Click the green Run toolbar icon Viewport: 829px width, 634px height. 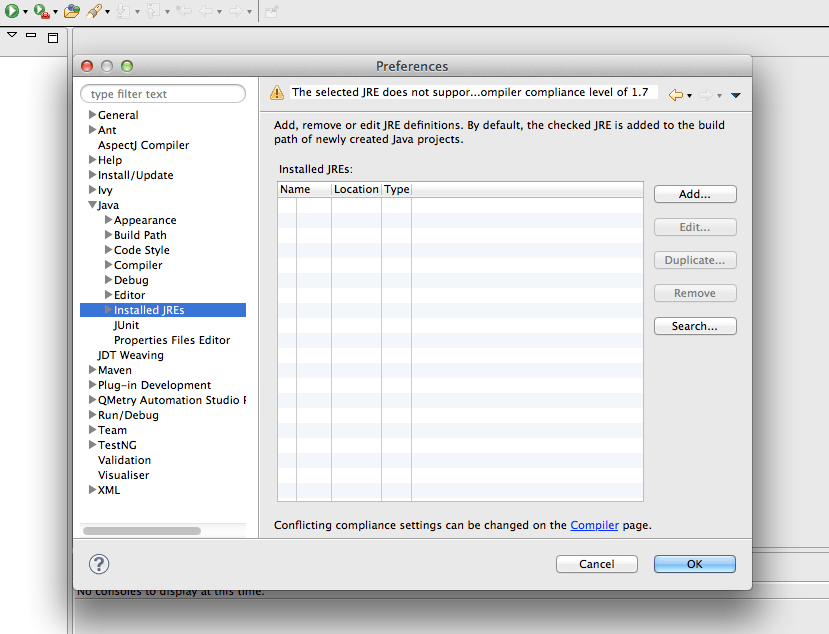click(12, 11)
